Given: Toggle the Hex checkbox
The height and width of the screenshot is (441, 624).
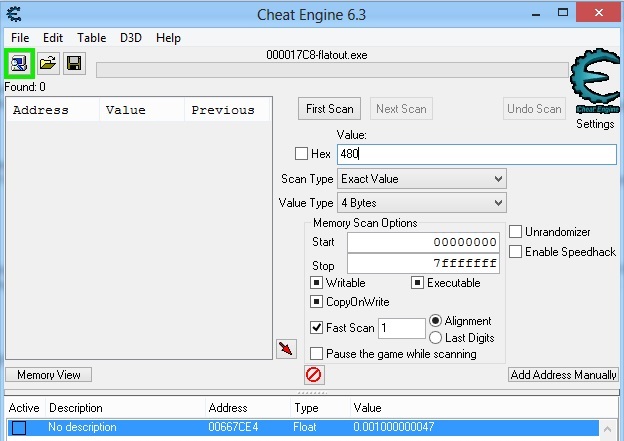Looking at the screenshot, I should (x=301, y=154).
